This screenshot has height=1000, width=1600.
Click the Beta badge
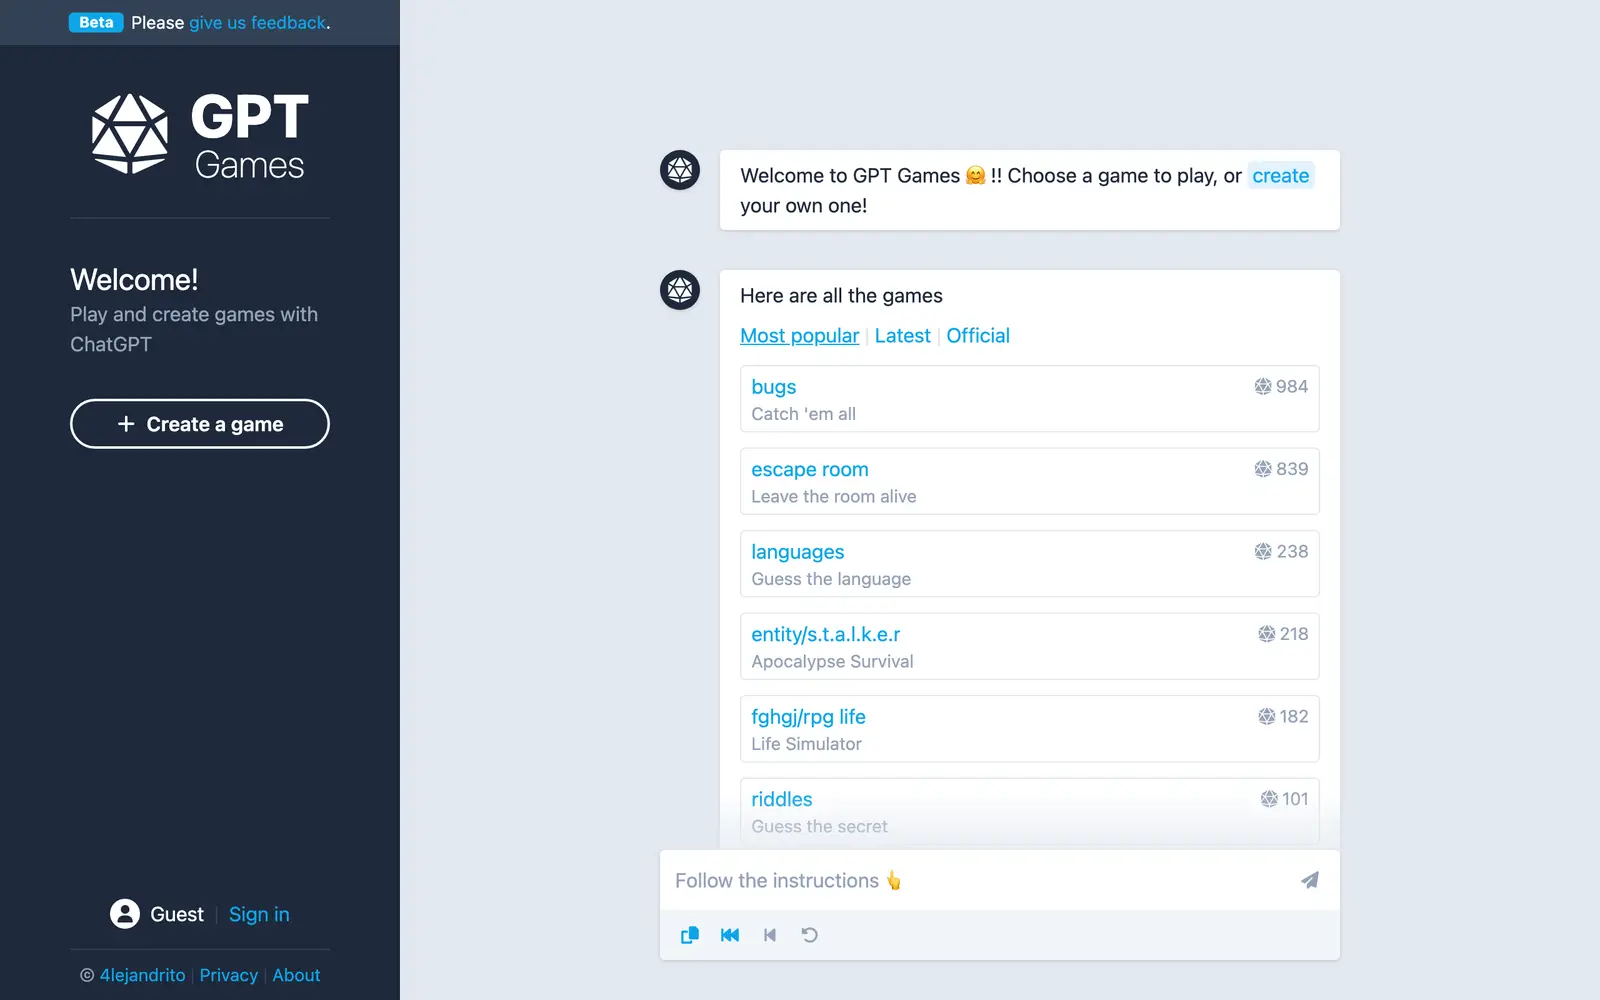pyautogui.click(x=96, y=22)
